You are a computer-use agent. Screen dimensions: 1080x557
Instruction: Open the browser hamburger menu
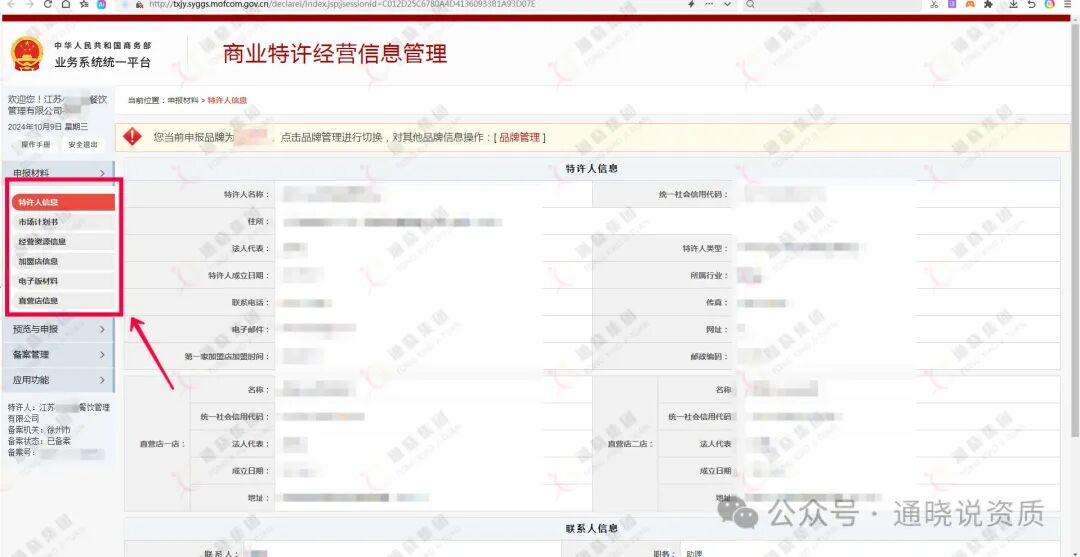(1068, 4)
